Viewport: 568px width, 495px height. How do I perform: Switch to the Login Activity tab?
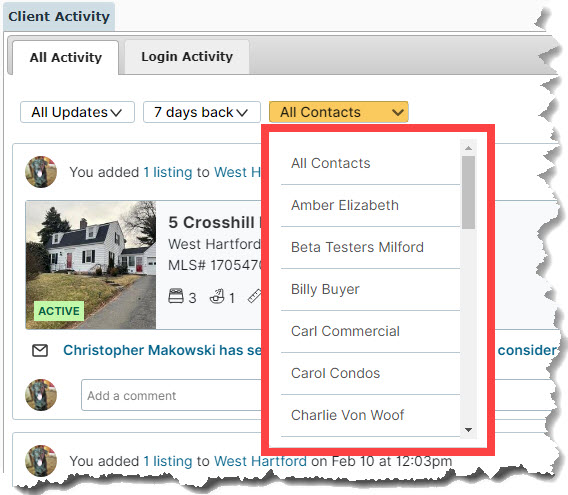tap(187, 57)
